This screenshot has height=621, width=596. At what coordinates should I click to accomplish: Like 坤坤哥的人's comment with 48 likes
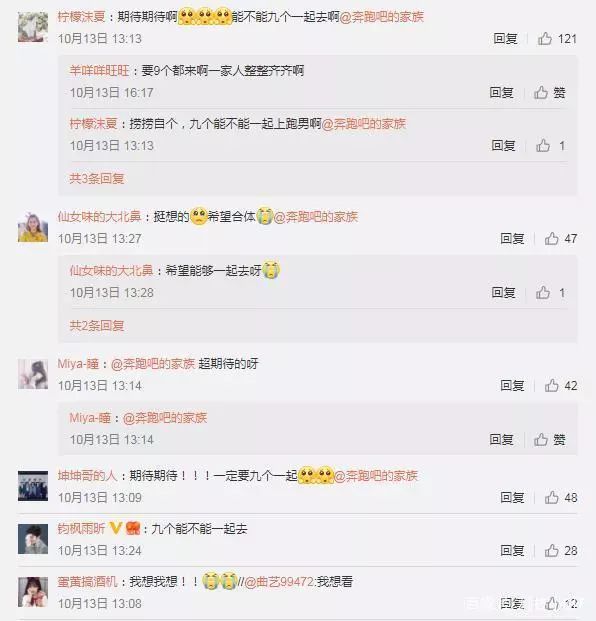pos(551,497)
